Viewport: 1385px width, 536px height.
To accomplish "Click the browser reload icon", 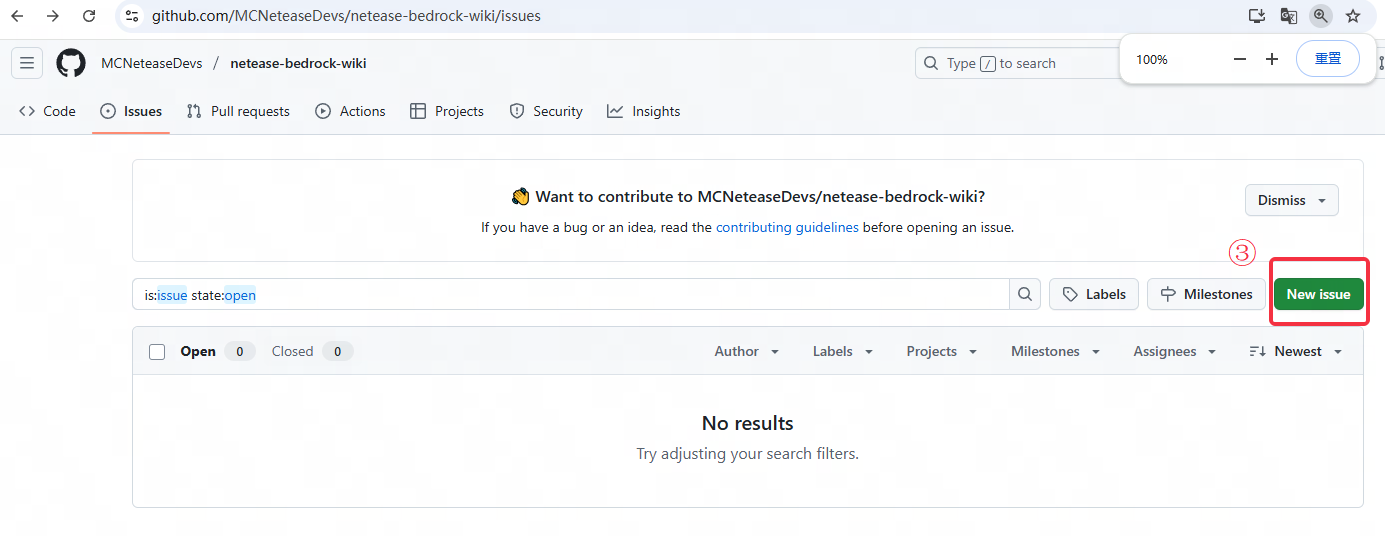I will point(89,16).
